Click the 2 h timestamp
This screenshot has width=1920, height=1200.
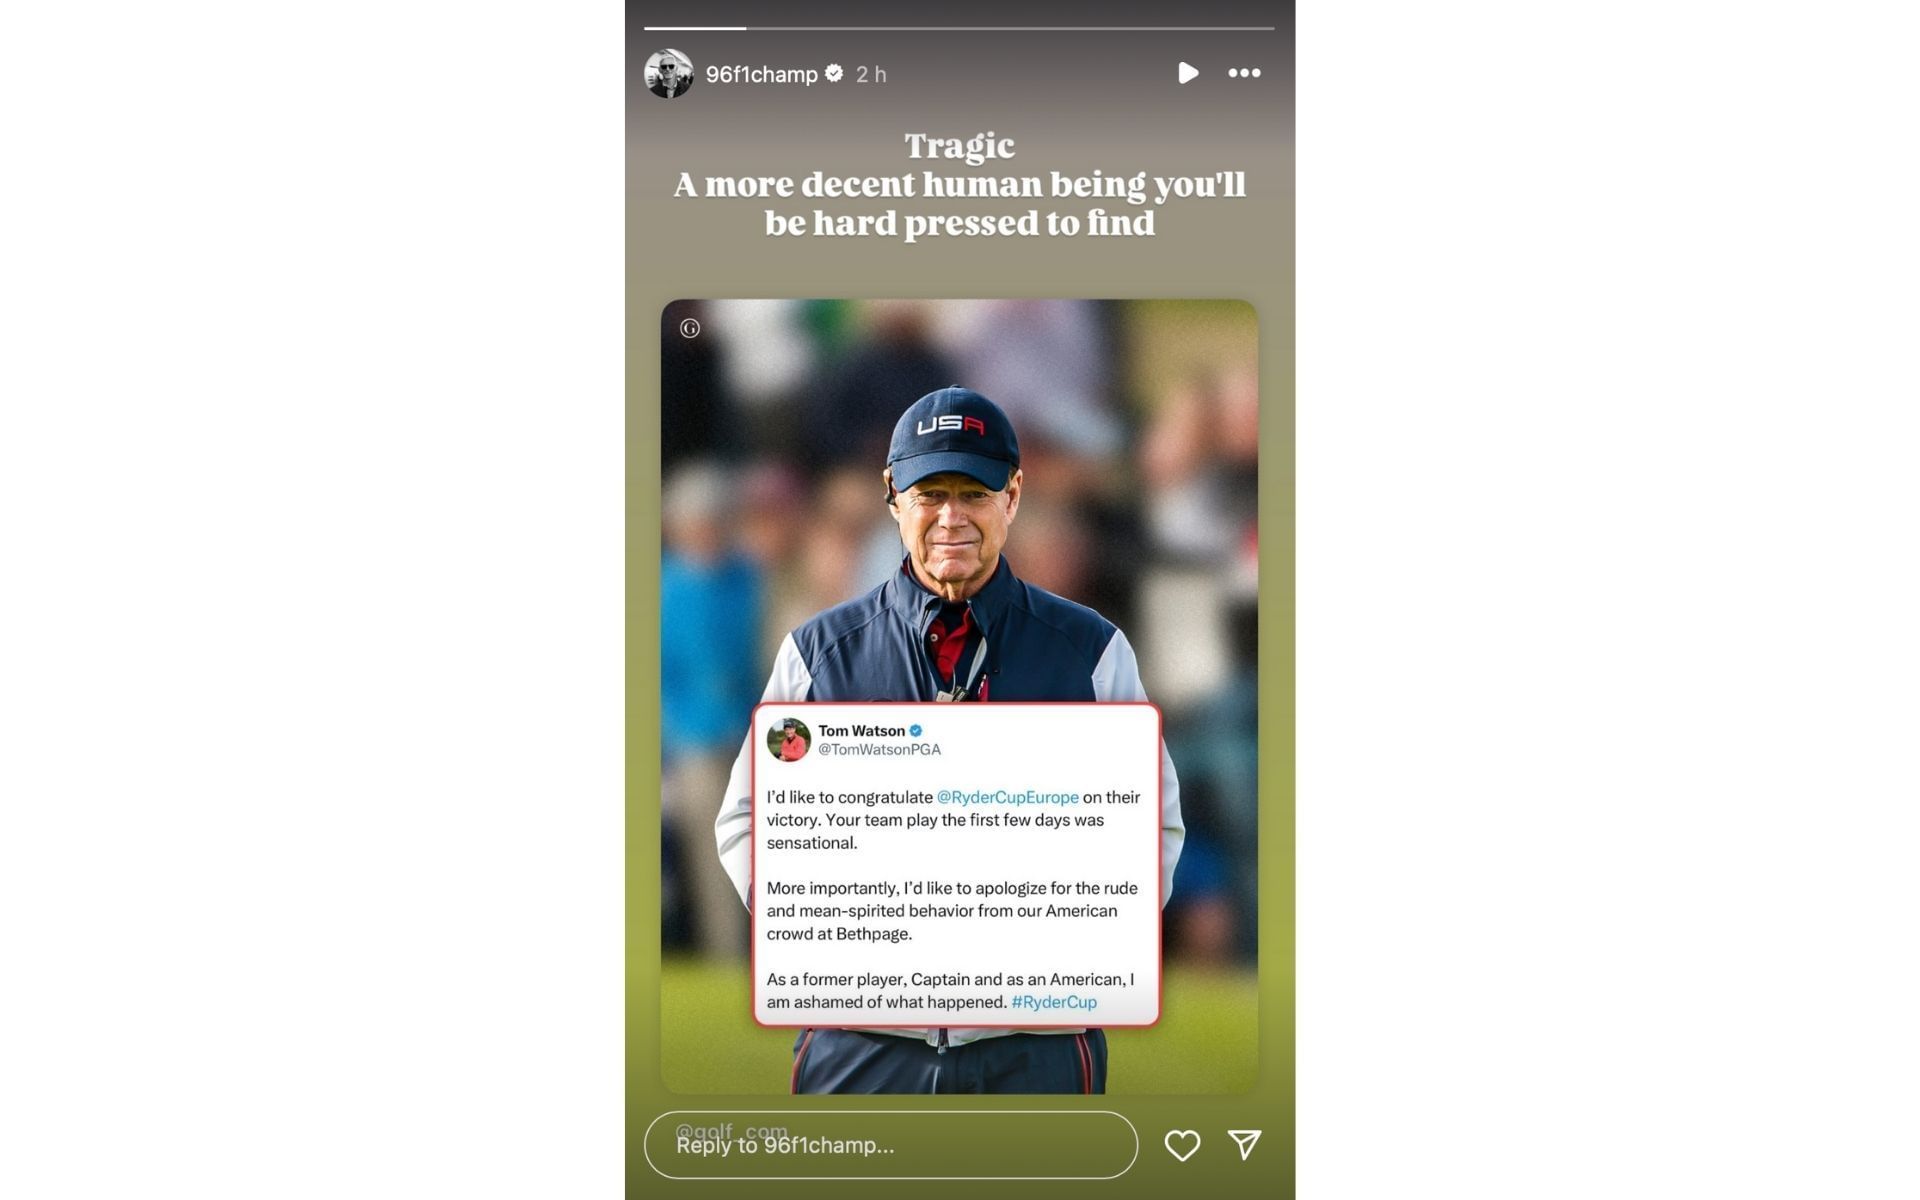(871, 74)
